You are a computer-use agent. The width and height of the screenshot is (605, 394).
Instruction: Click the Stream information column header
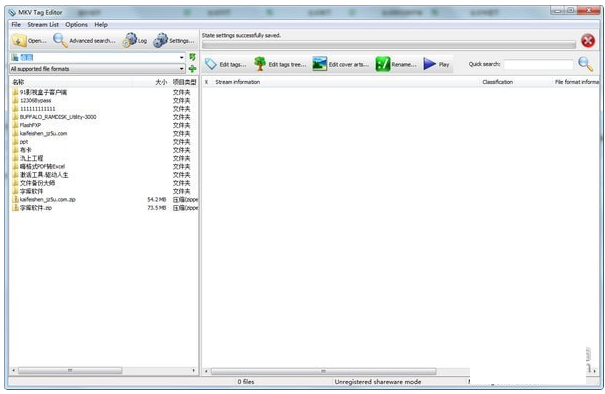pos(237,82)
